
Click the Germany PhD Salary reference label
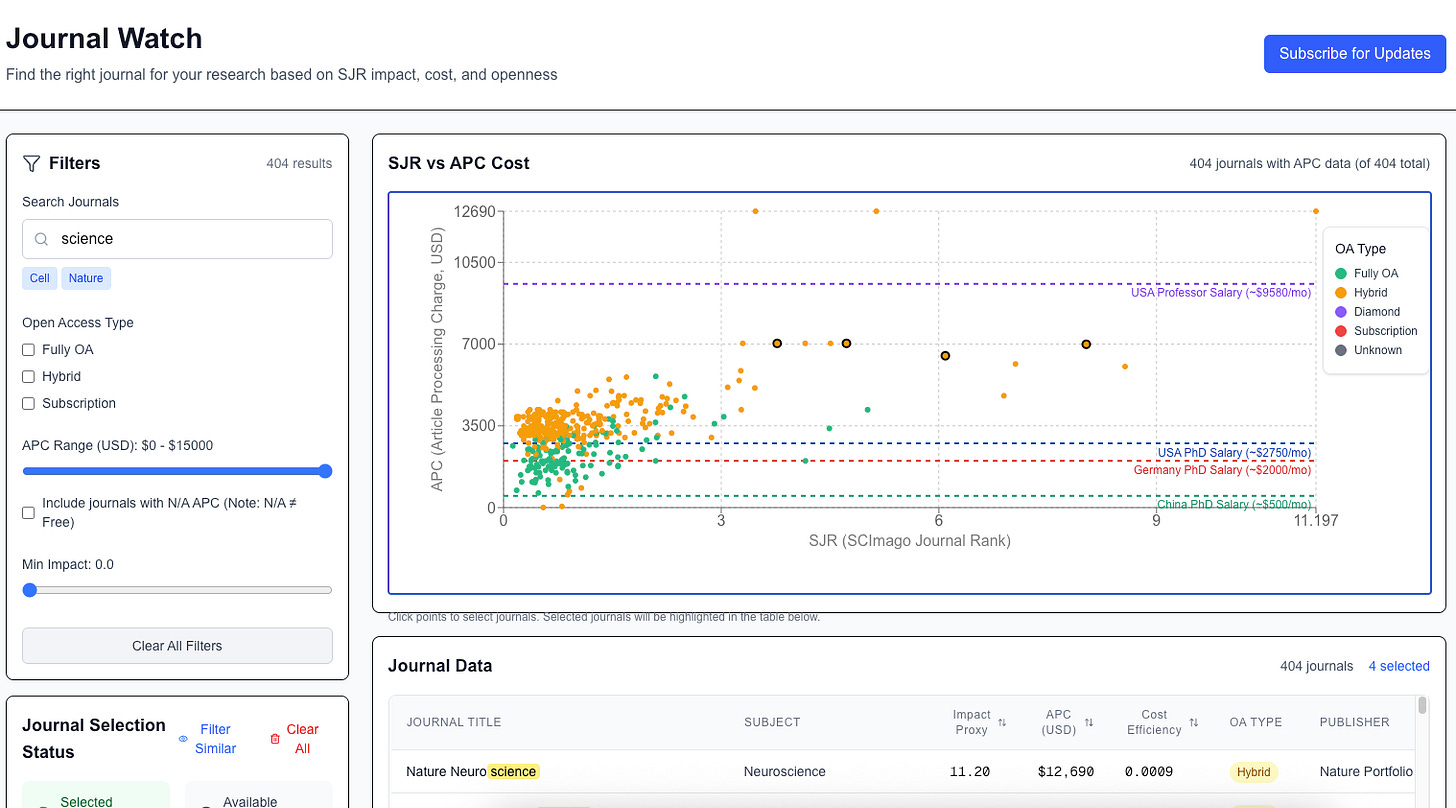[1222, 470]
